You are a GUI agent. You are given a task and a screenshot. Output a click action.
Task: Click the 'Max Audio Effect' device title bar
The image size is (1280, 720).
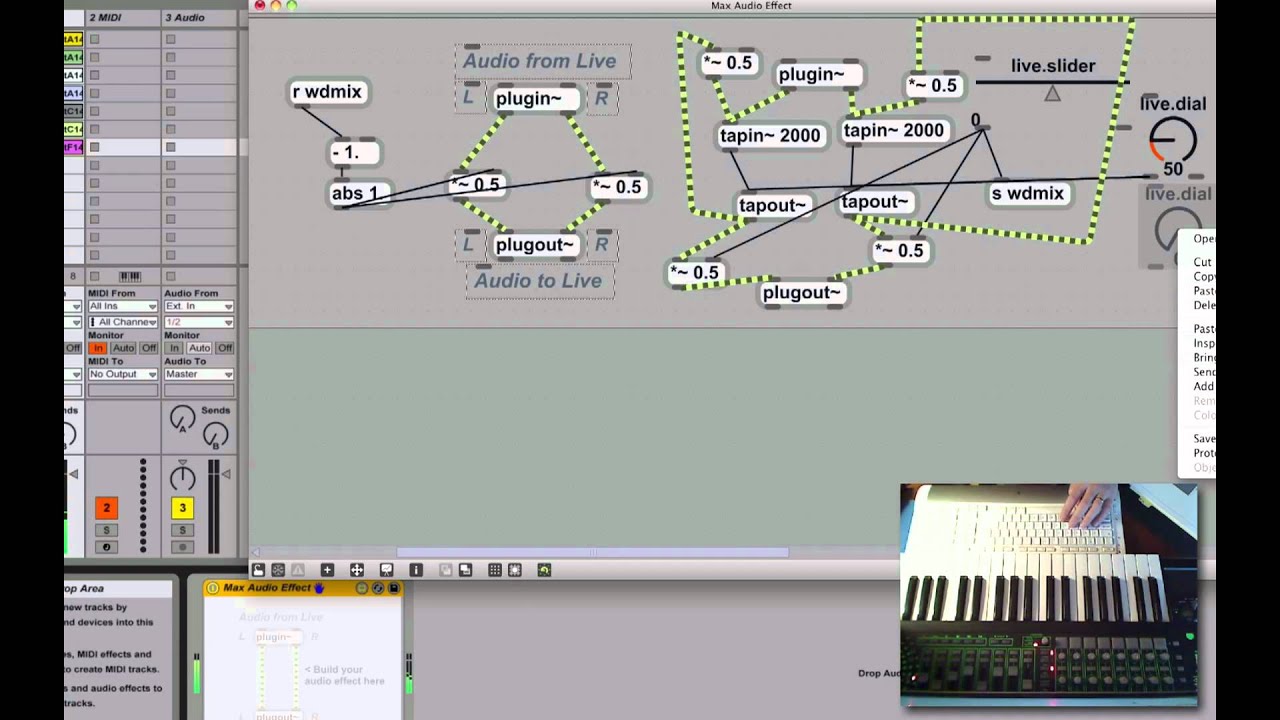(x=303, y=588)
